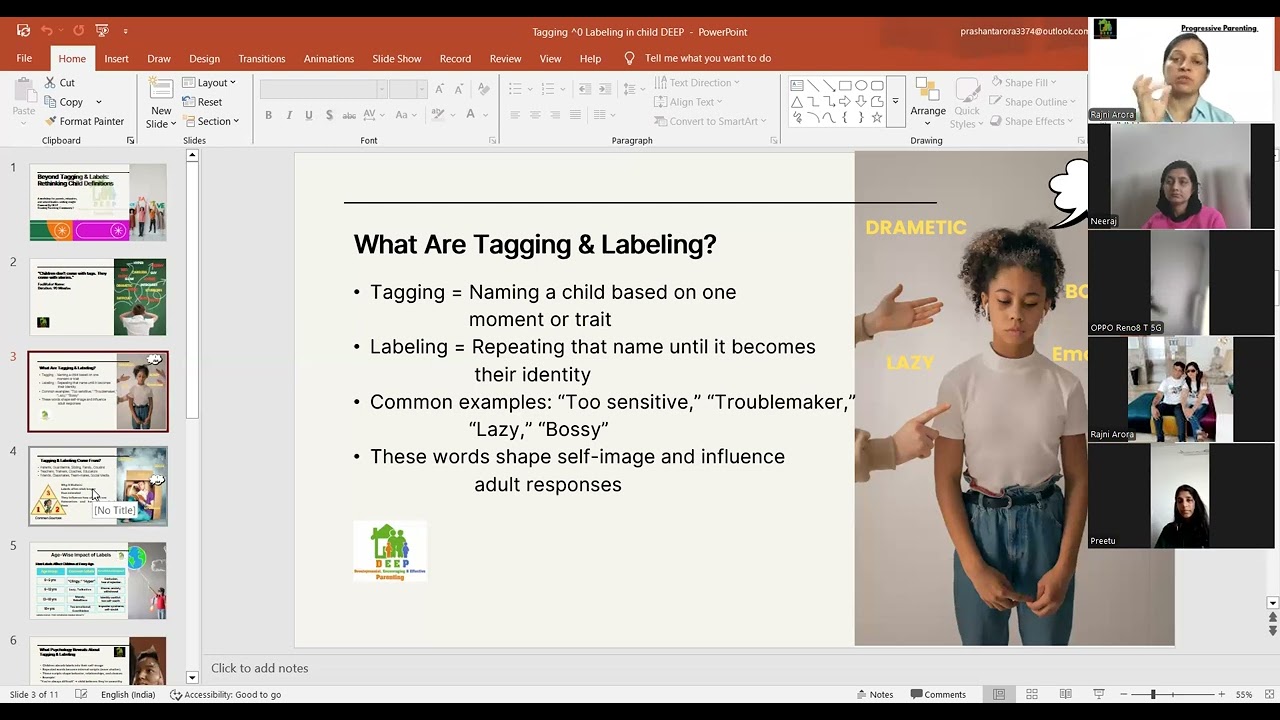The image size is (1280, 720).
Task: Toggle Bold formatting
Action: click(x=268, y=115)
